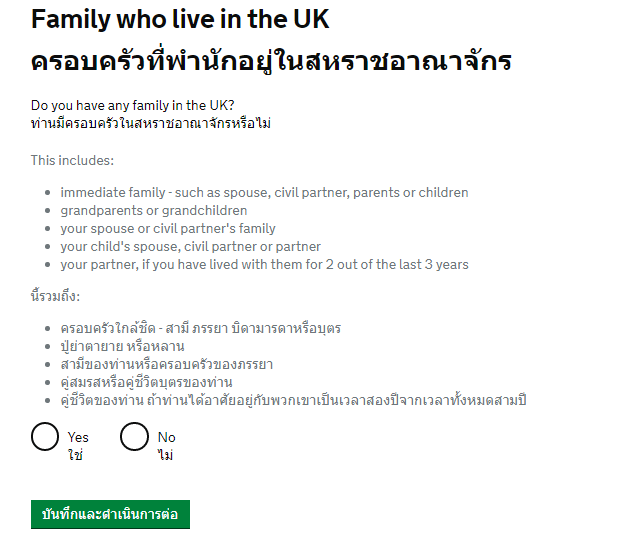Click the "immediate family" bullet item
This screenshot has width=622, height=539.
(x=264, y=193)
